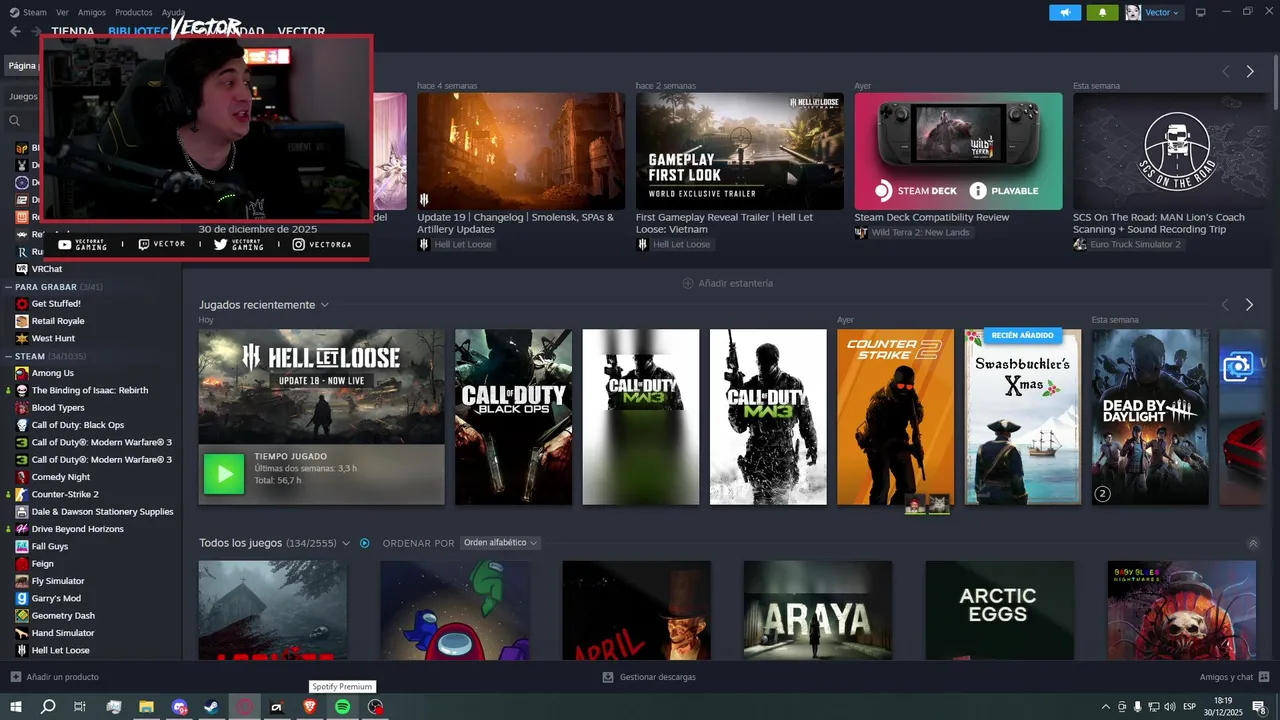Click the blue ready-to-play filter icon
This screenshot has height=720, width=1280.
365,543
